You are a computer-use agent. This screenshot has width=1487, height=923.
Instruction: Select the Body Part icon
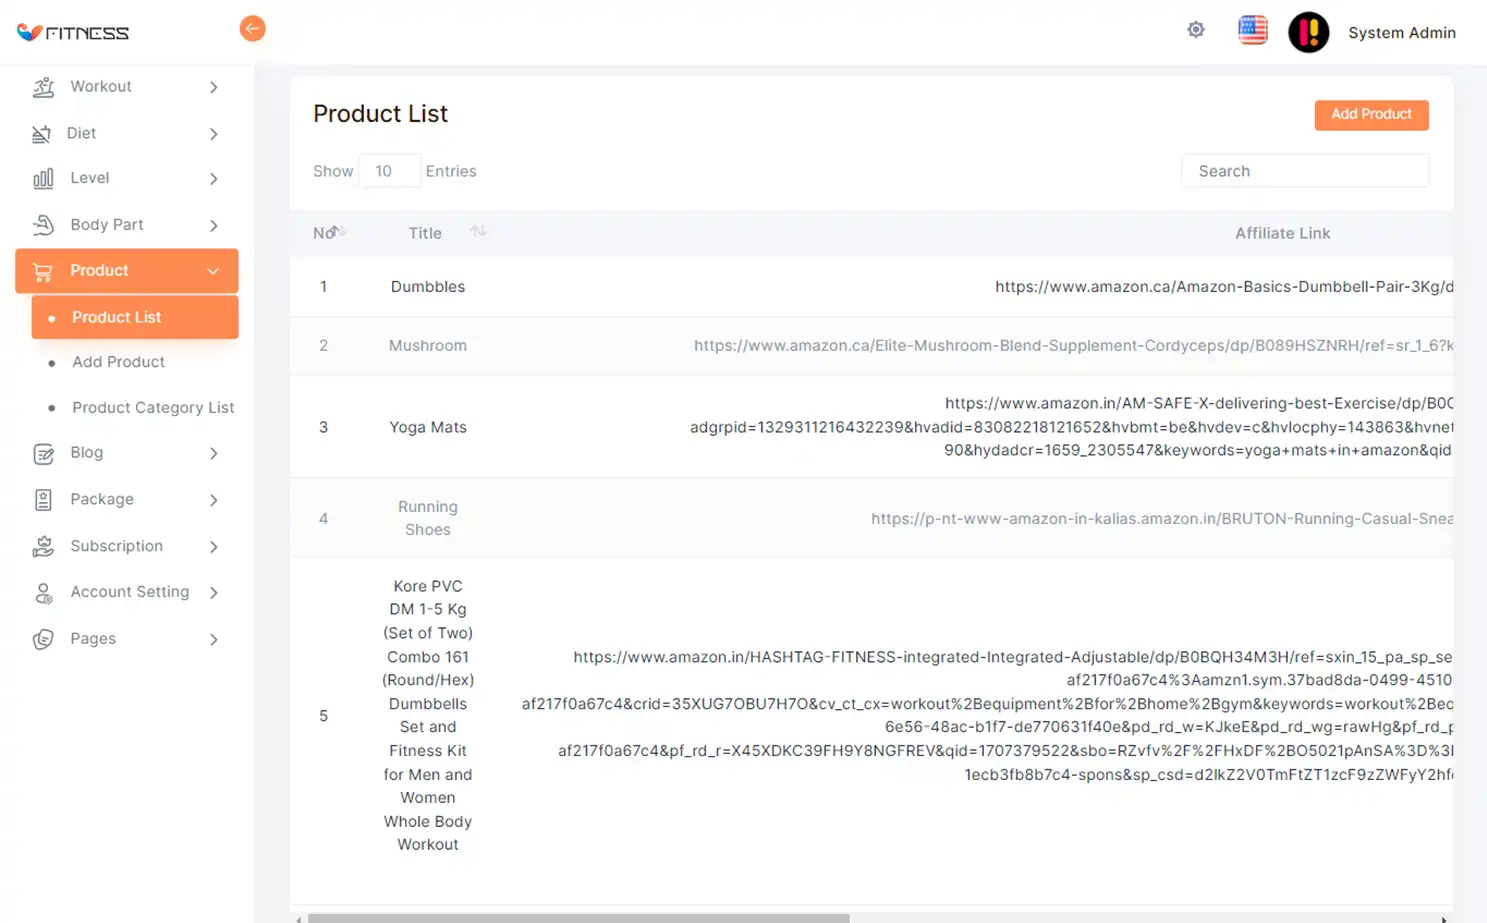(x=43, y=225)
